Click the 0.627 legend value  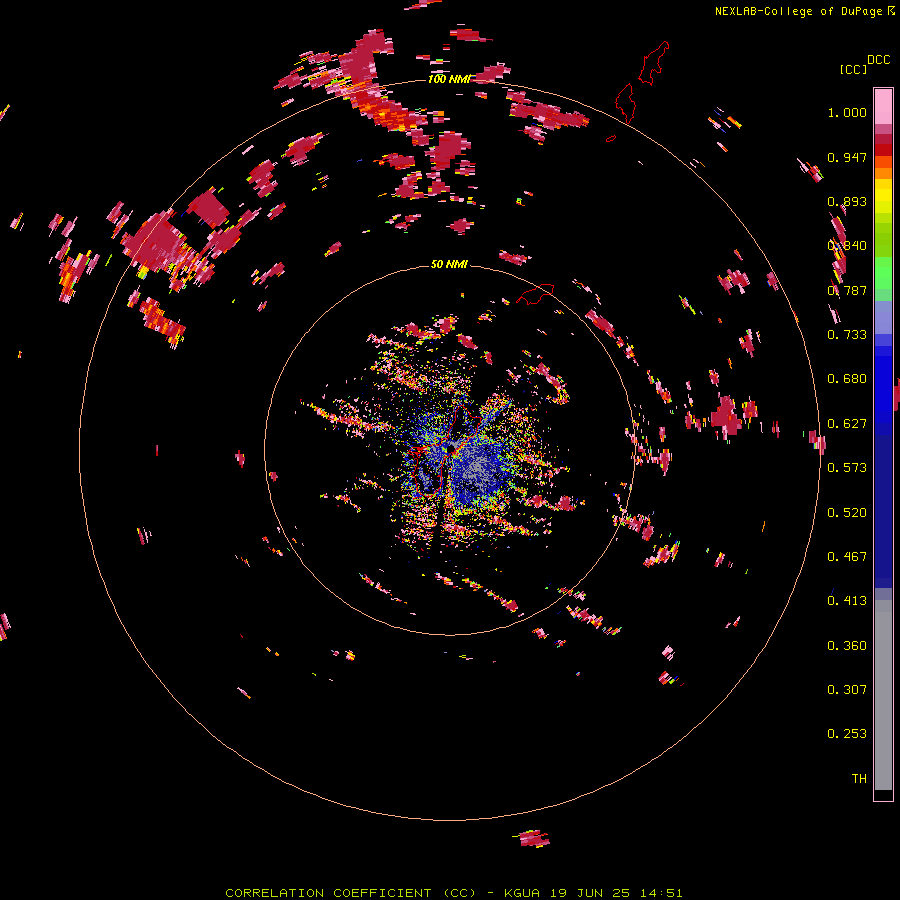point(847,424)
